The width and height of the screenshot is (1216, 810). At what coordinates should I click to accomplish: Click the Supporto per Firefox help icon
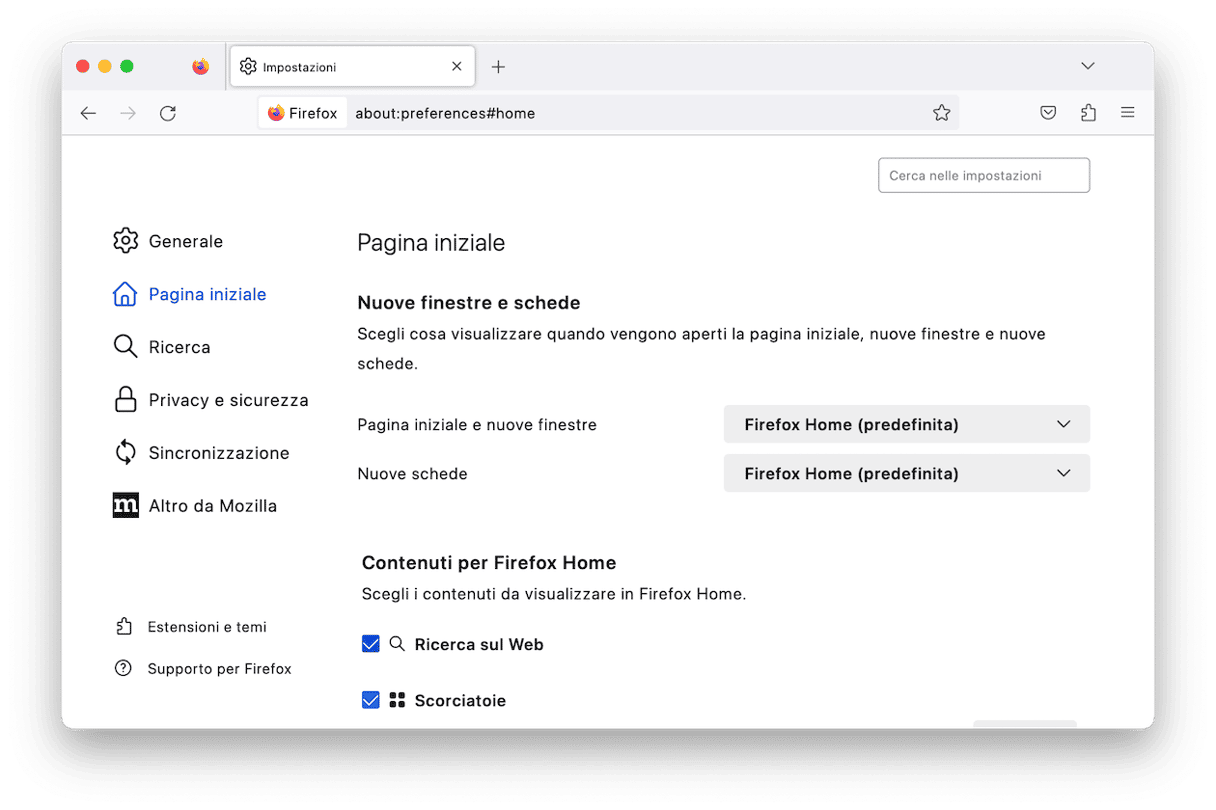(123, 668)
